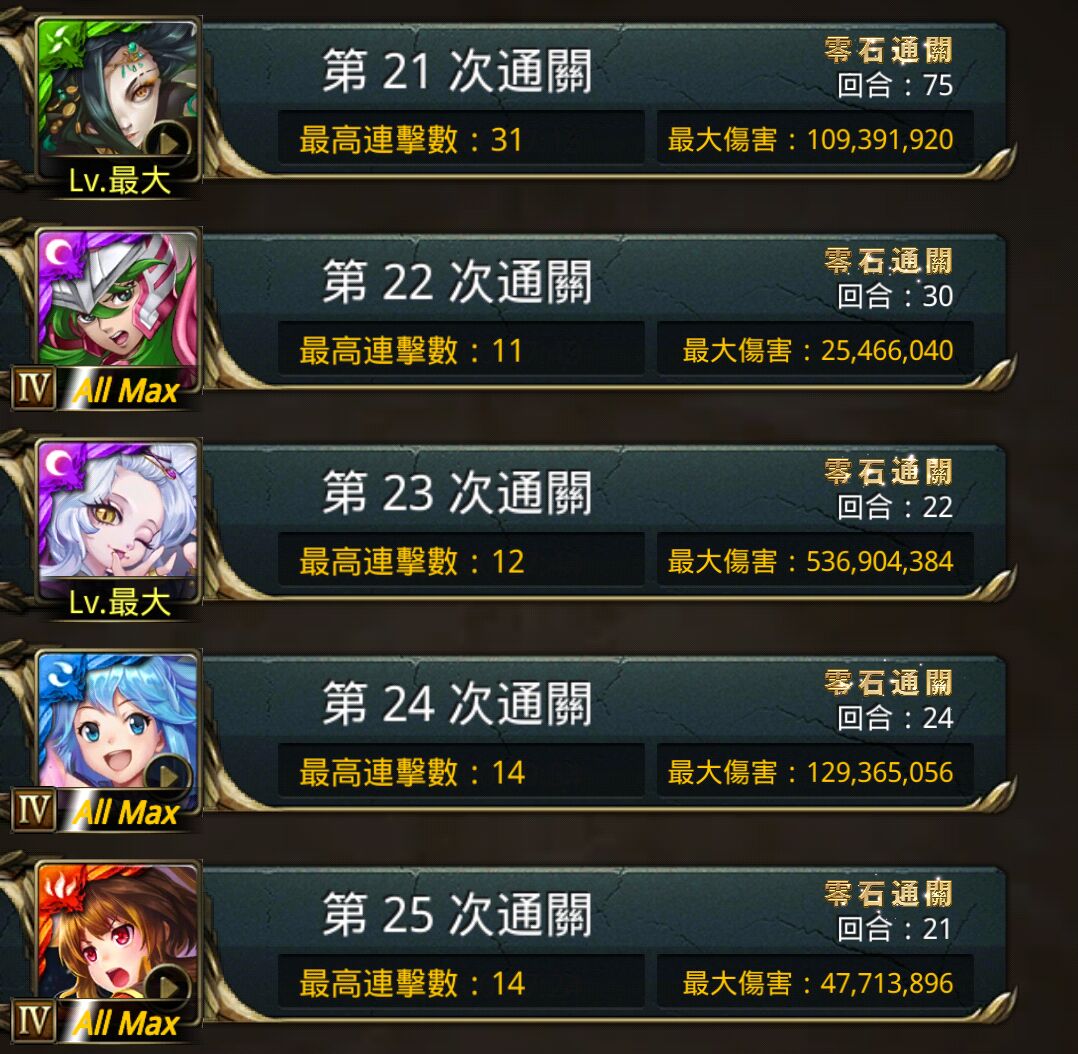Tap the play button on clear 21 portrait

168,143
